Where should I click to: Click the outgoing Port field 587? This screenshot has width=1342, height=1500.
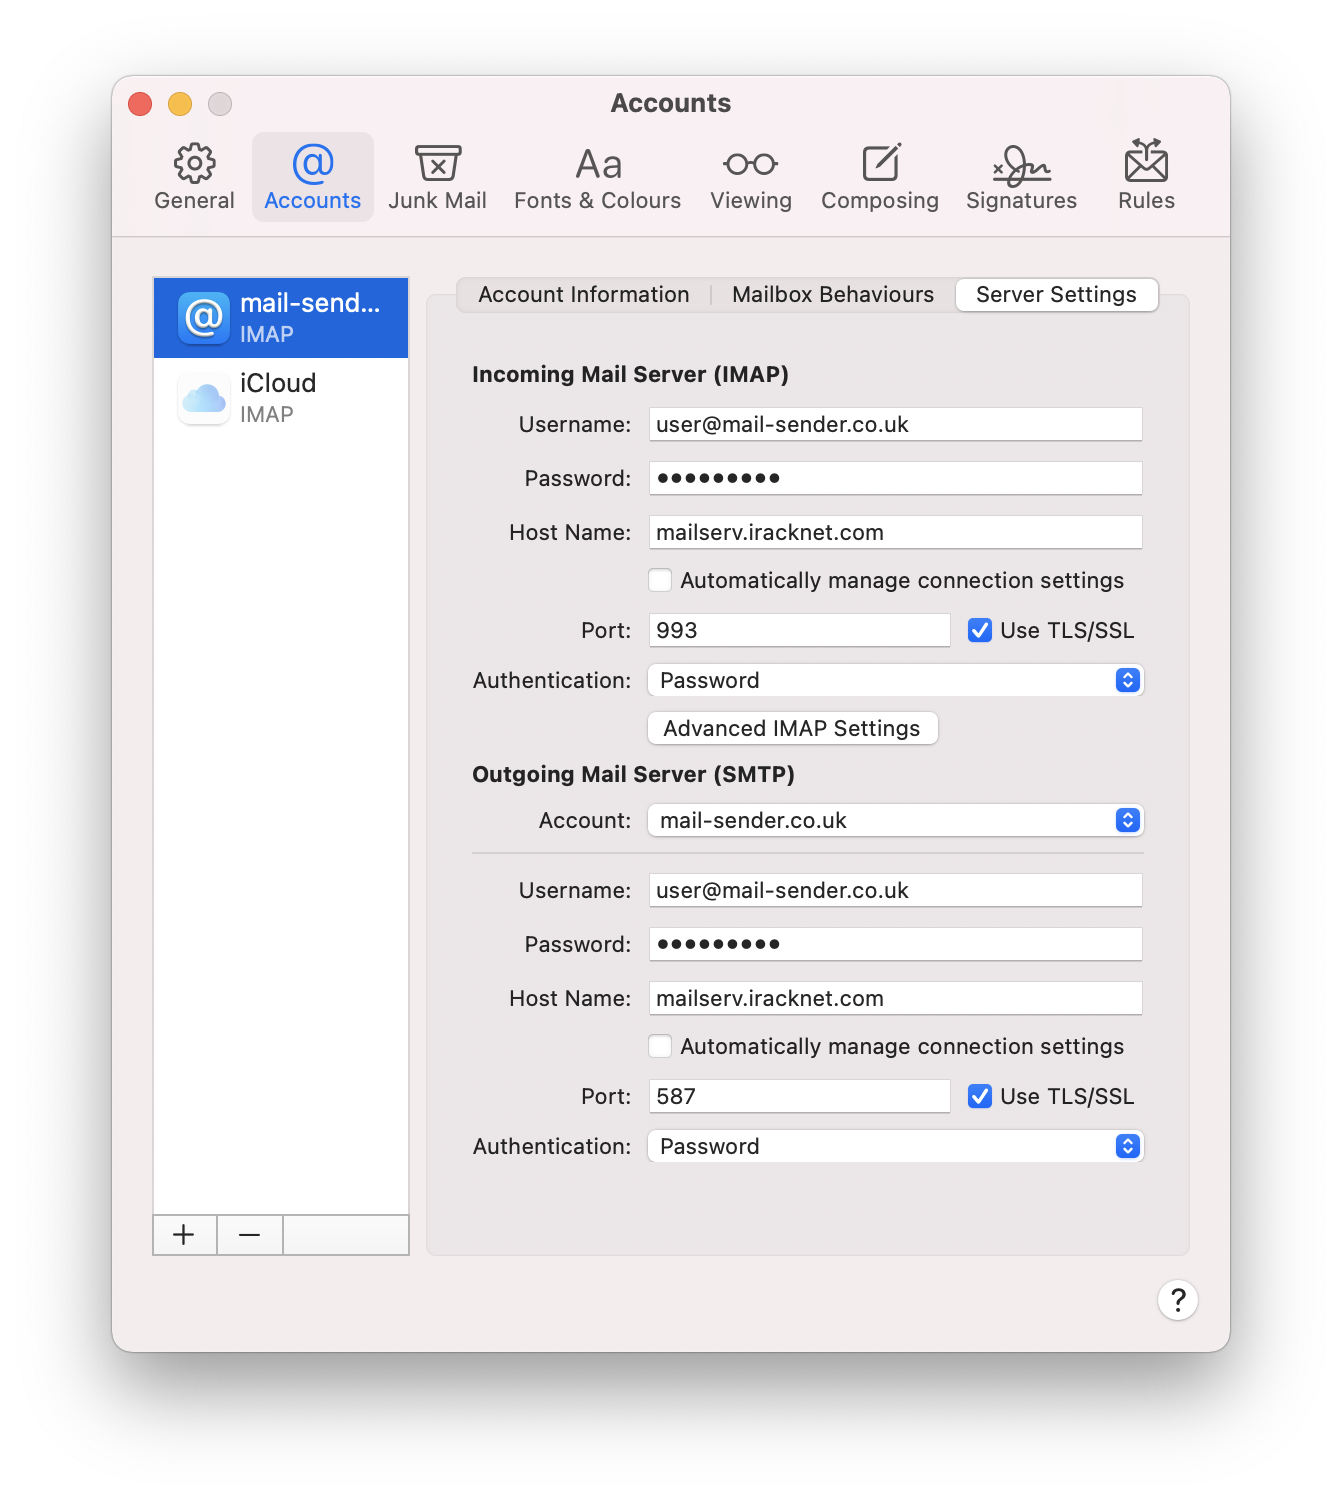coord(799,1096)
